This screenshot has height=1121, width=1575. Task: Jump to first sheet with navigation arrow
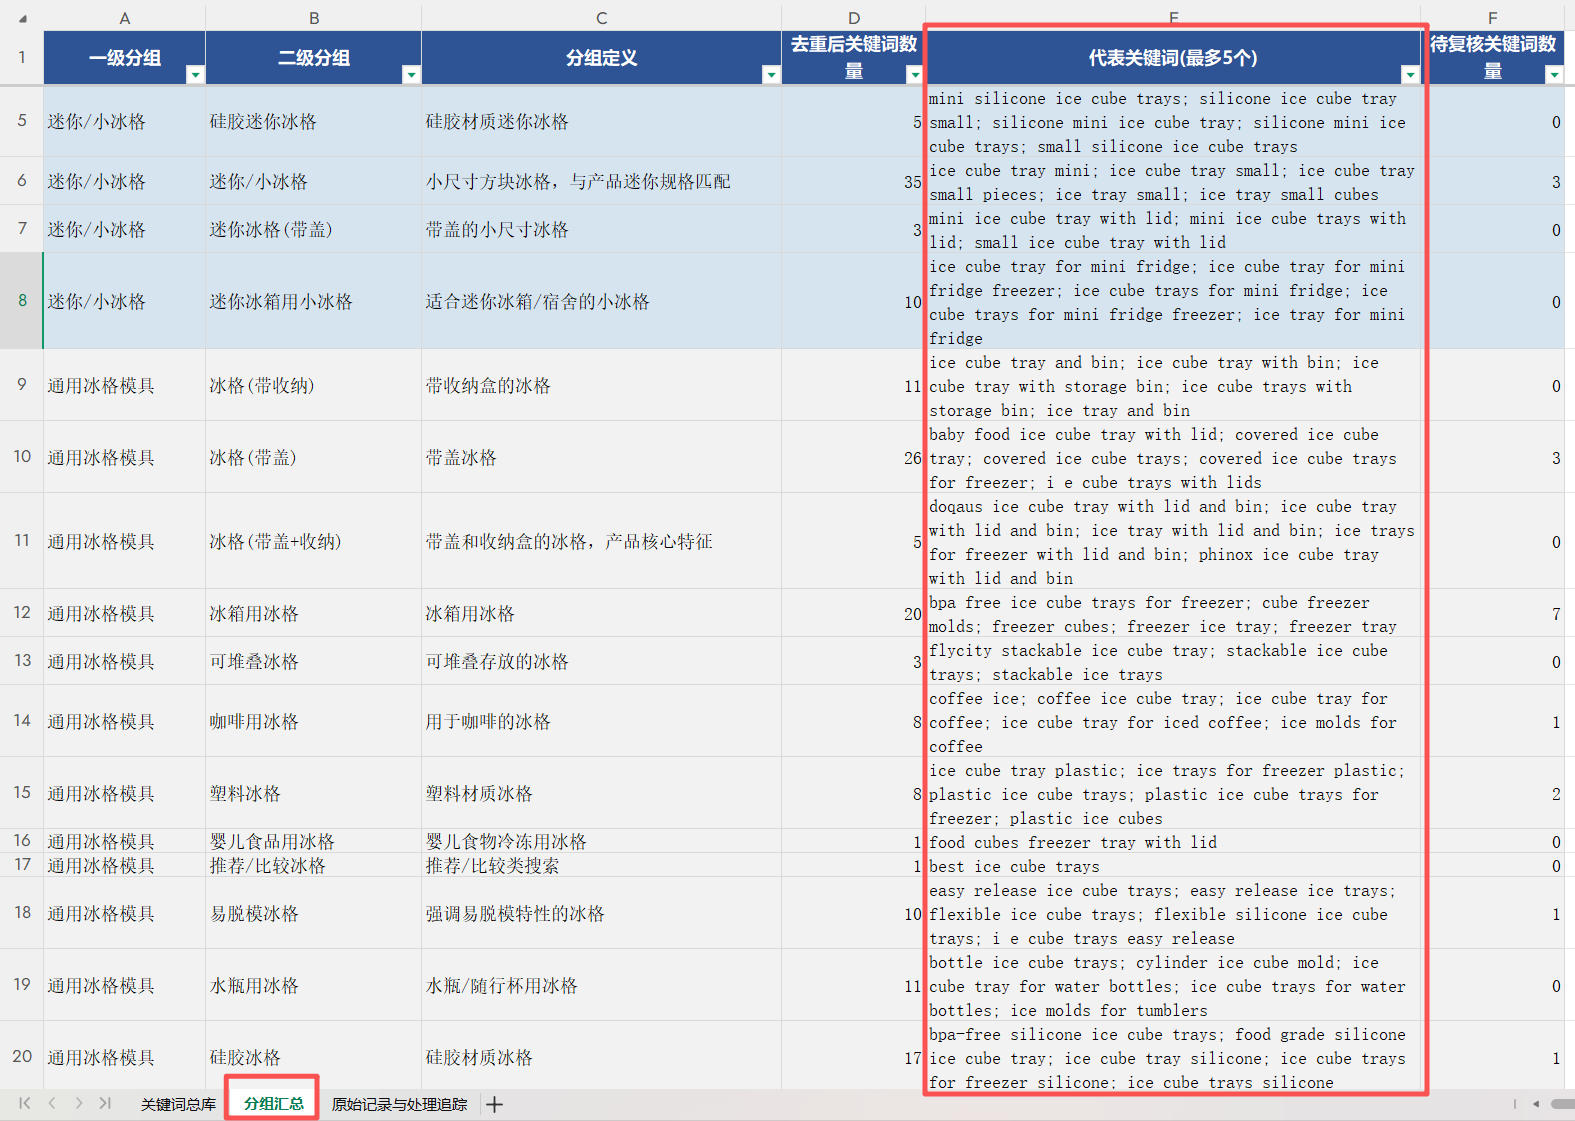click(24, 1104)
